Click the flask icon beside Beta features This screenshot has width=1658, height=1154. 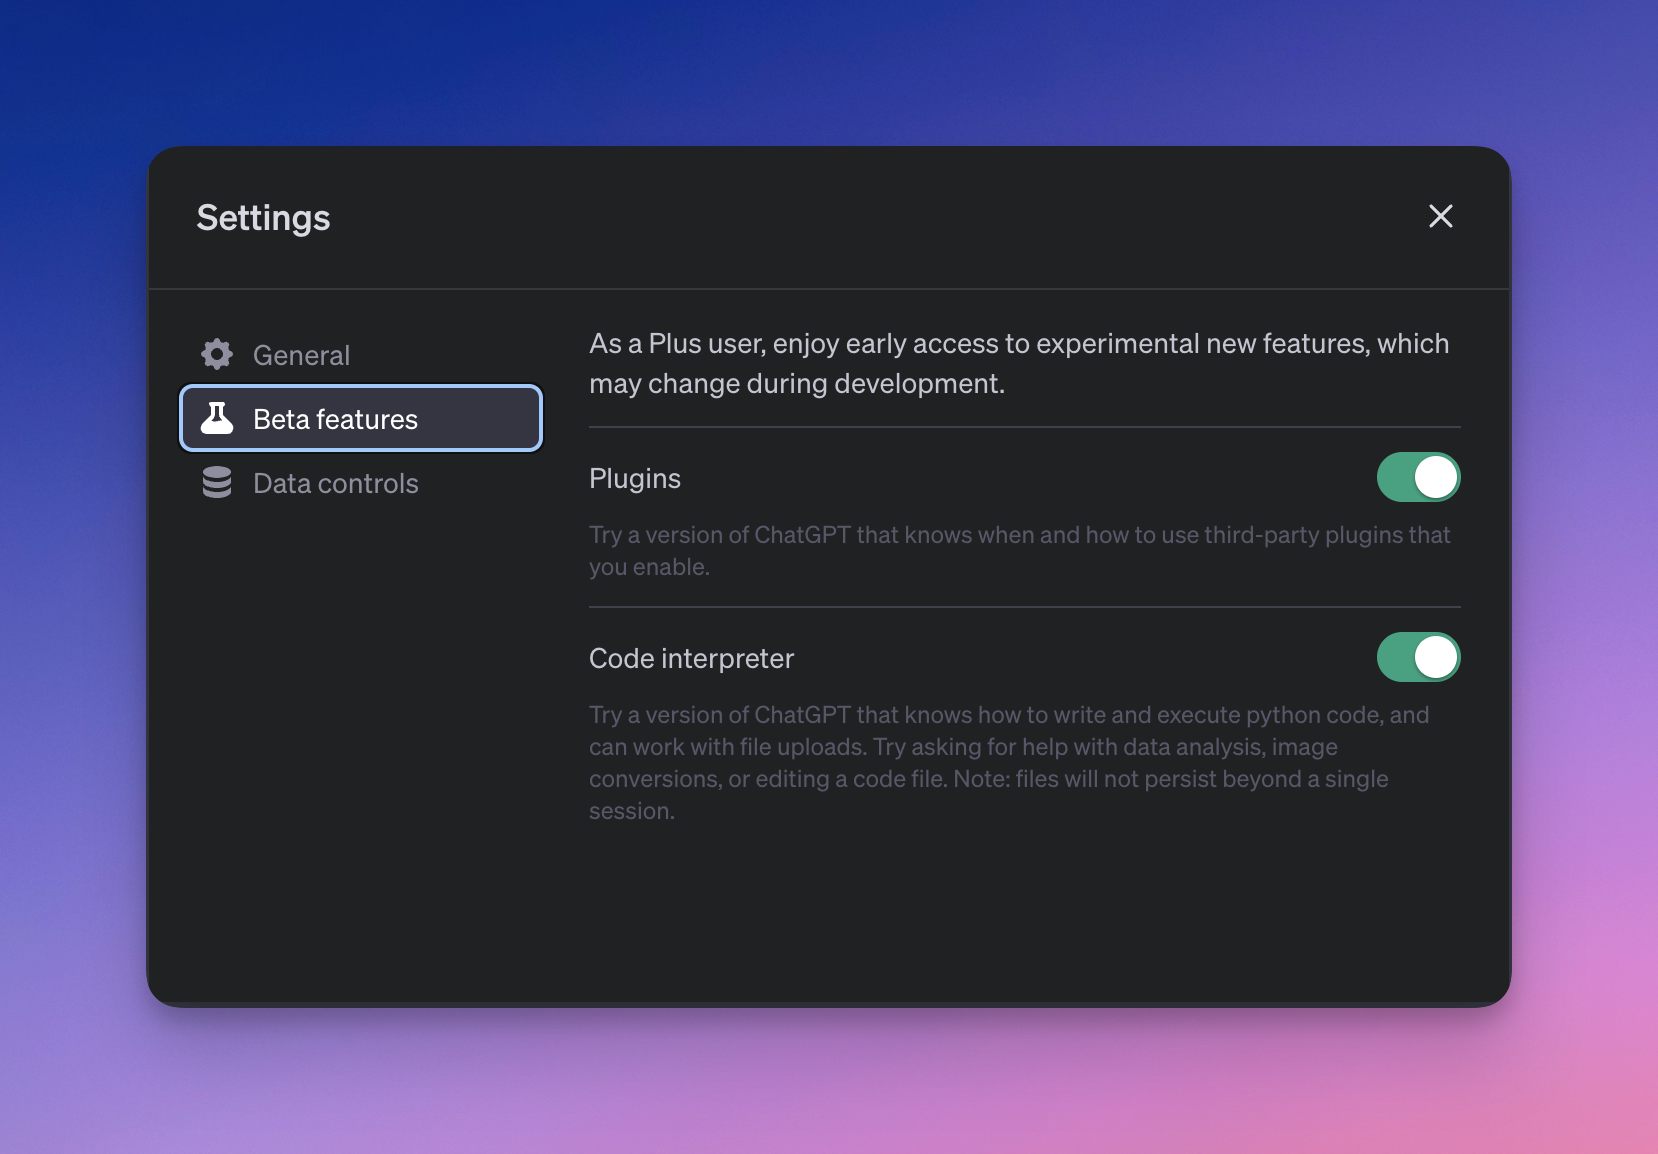[x=217, y=418]
